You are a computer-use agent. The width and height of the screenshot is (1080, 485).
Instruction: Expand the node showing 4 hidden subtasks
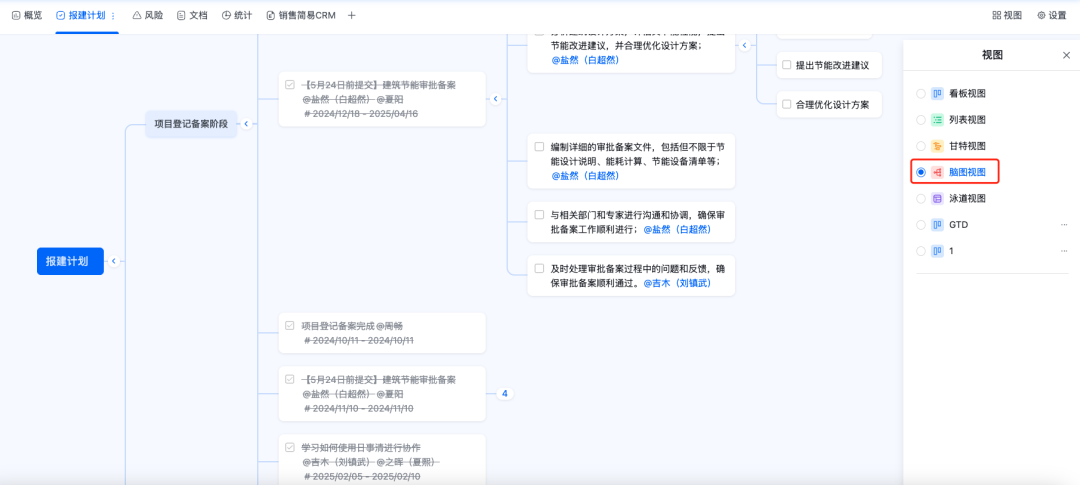tap(504, 394)
